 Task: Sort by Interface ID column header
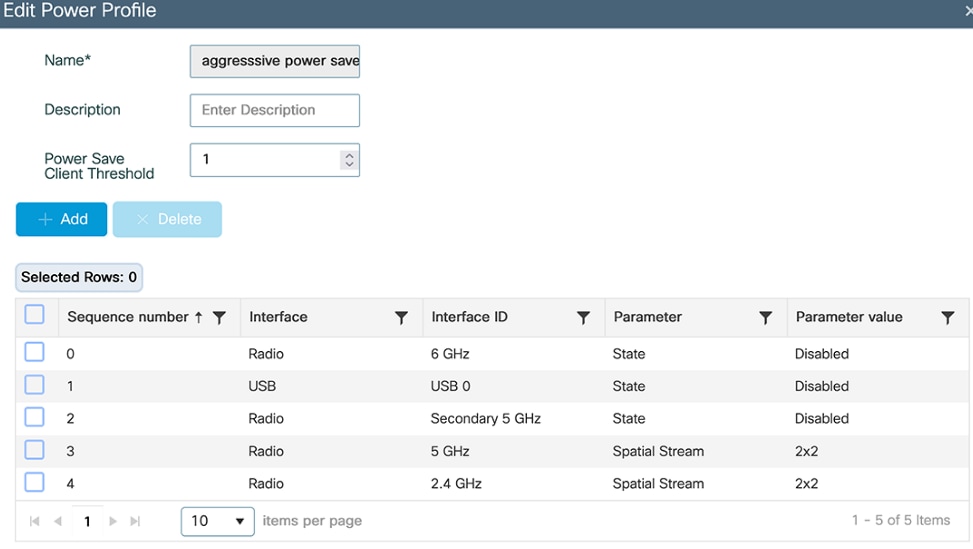(469, 317)
